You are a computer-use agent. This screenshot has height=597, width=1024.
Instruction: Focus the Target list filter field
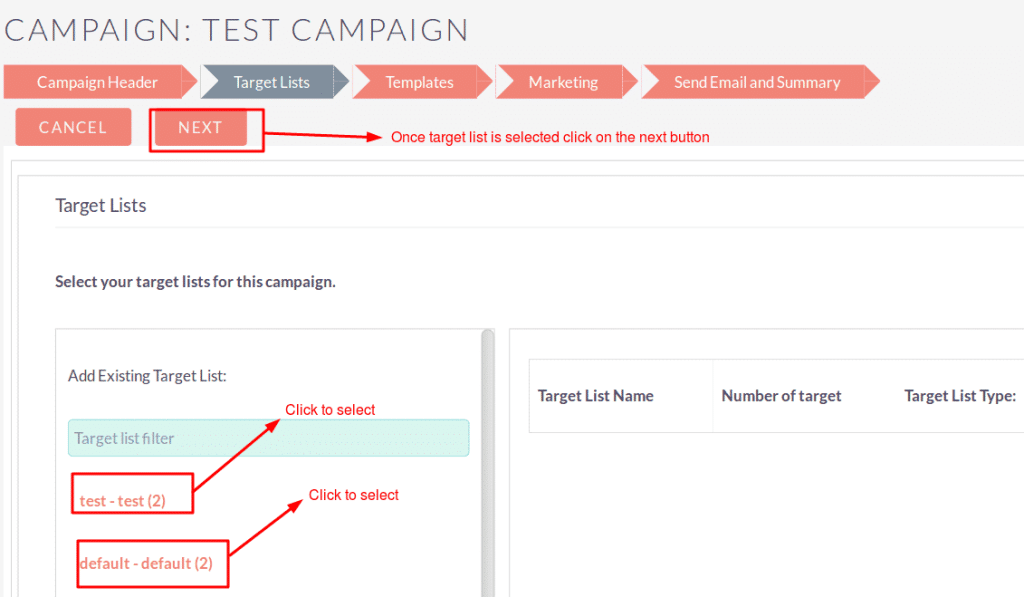click(268, 438)
